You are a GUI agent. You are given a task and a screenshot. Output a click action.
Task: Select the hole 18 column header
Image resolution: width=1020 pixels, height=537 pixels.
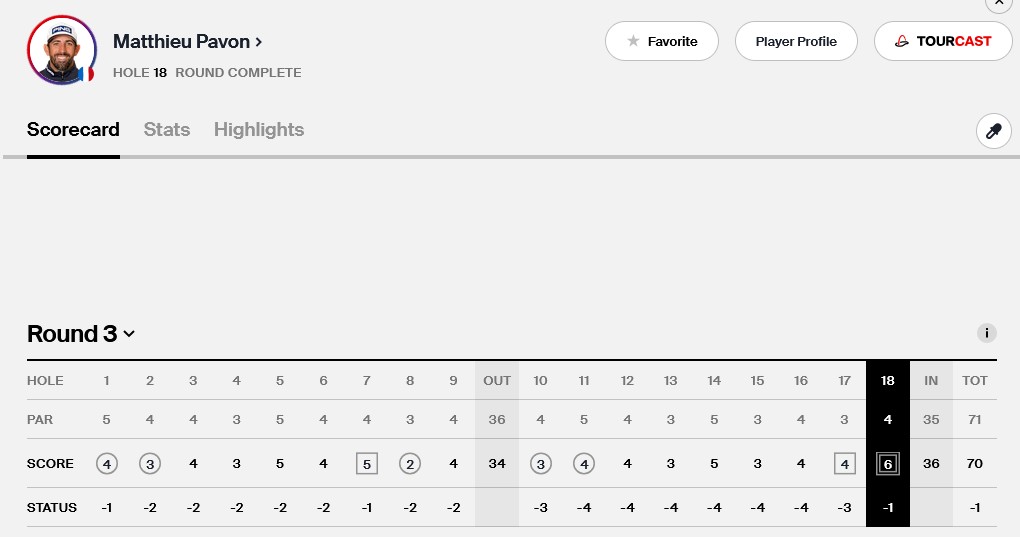coord(887,380)
